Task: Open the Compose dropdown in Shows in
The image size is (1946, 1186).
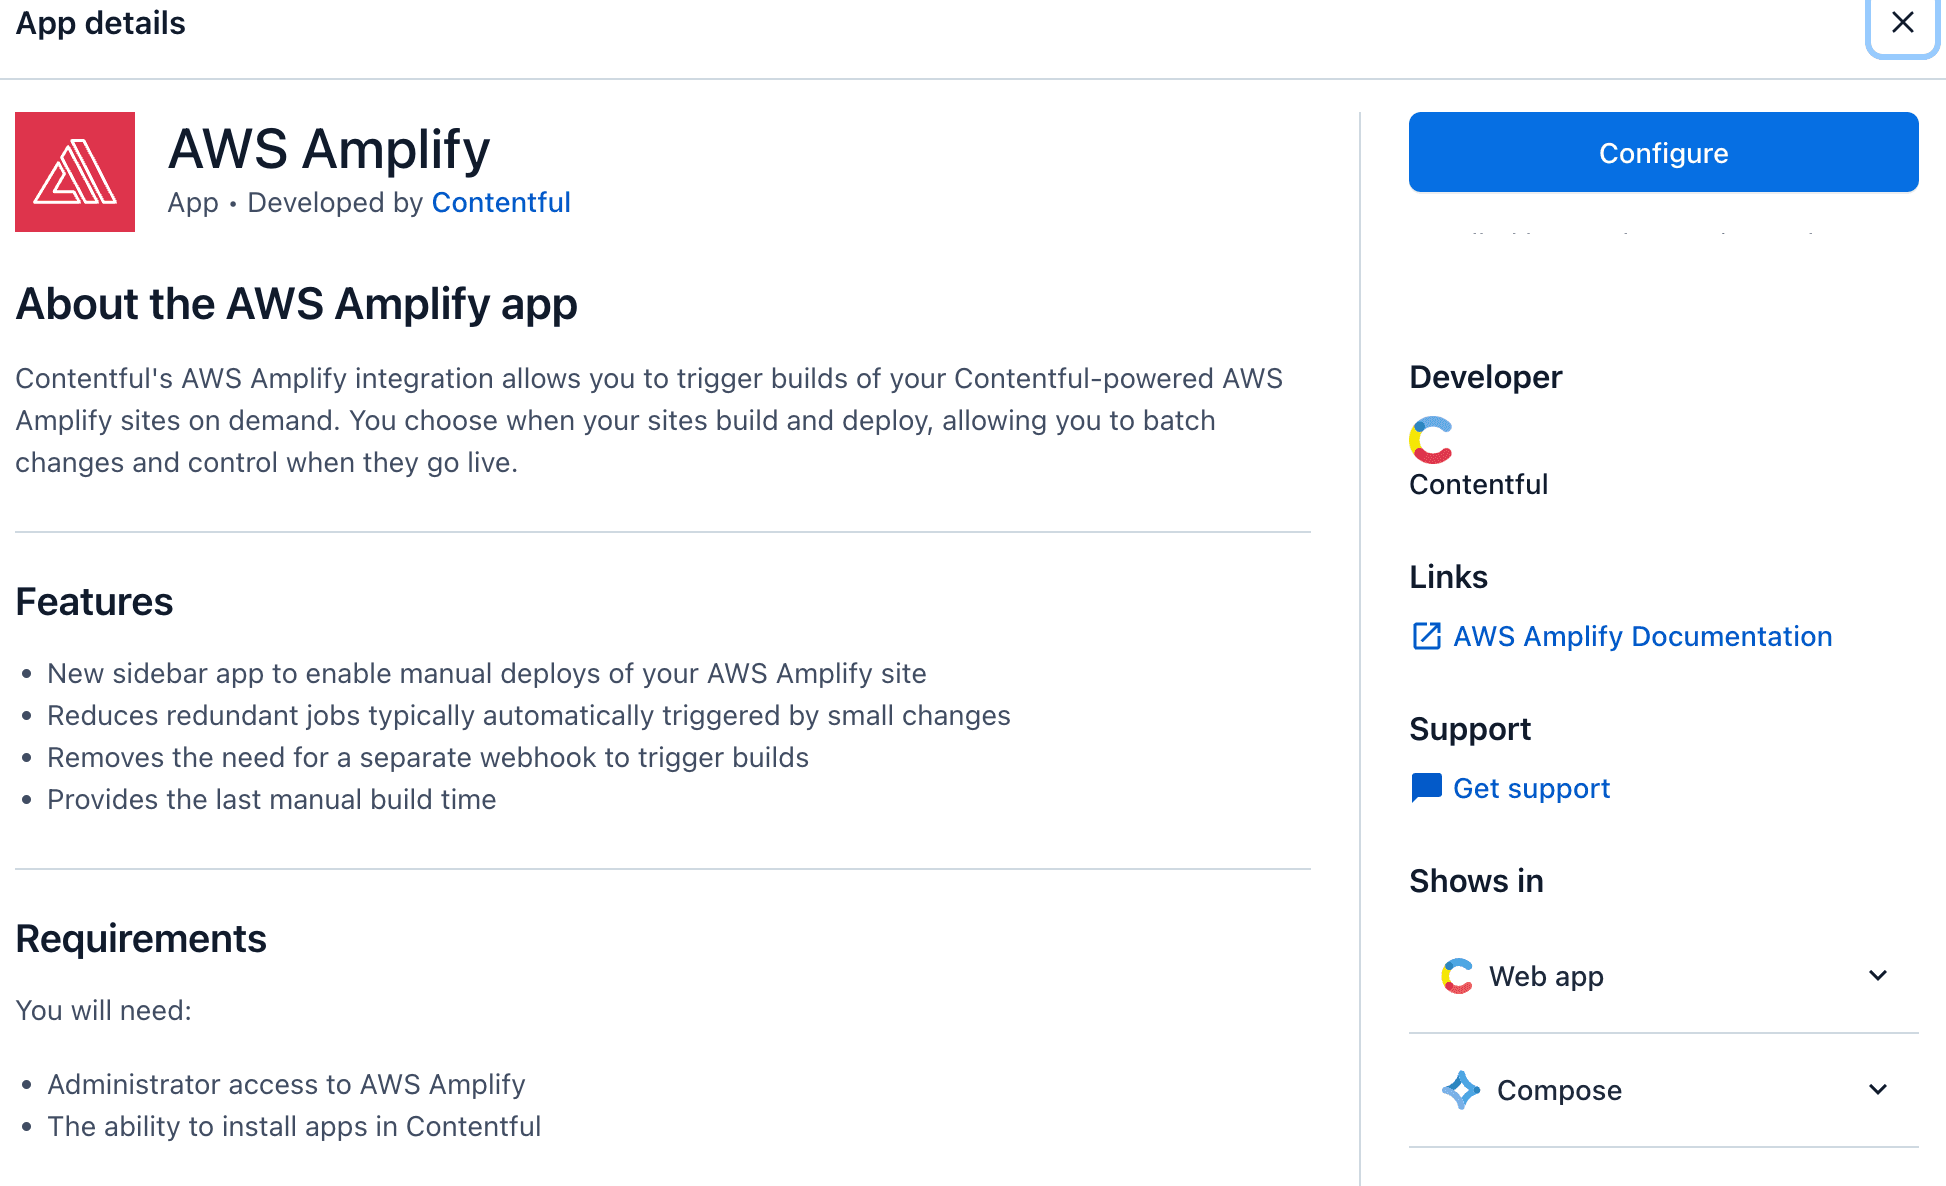Action: click(x=1877, y=1089)
